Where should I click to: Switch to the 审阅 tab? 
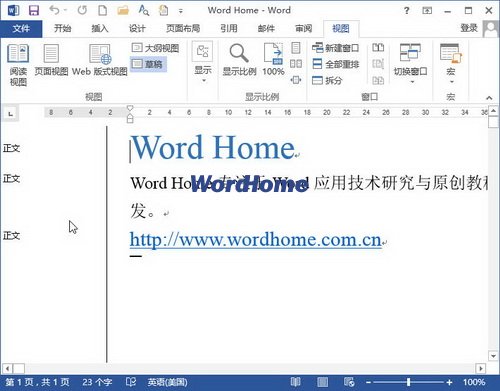point(304,29)
